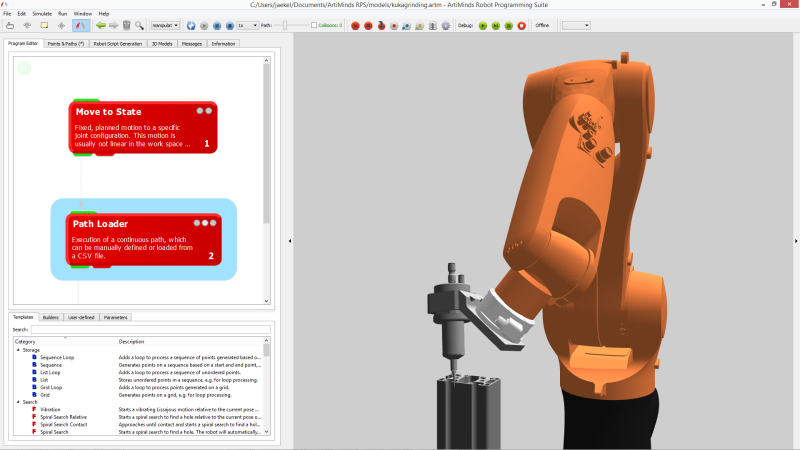Viewport: 800px width, 450px height.
Task: Collapse the Storage category tree
Action: tap(18, 349)
